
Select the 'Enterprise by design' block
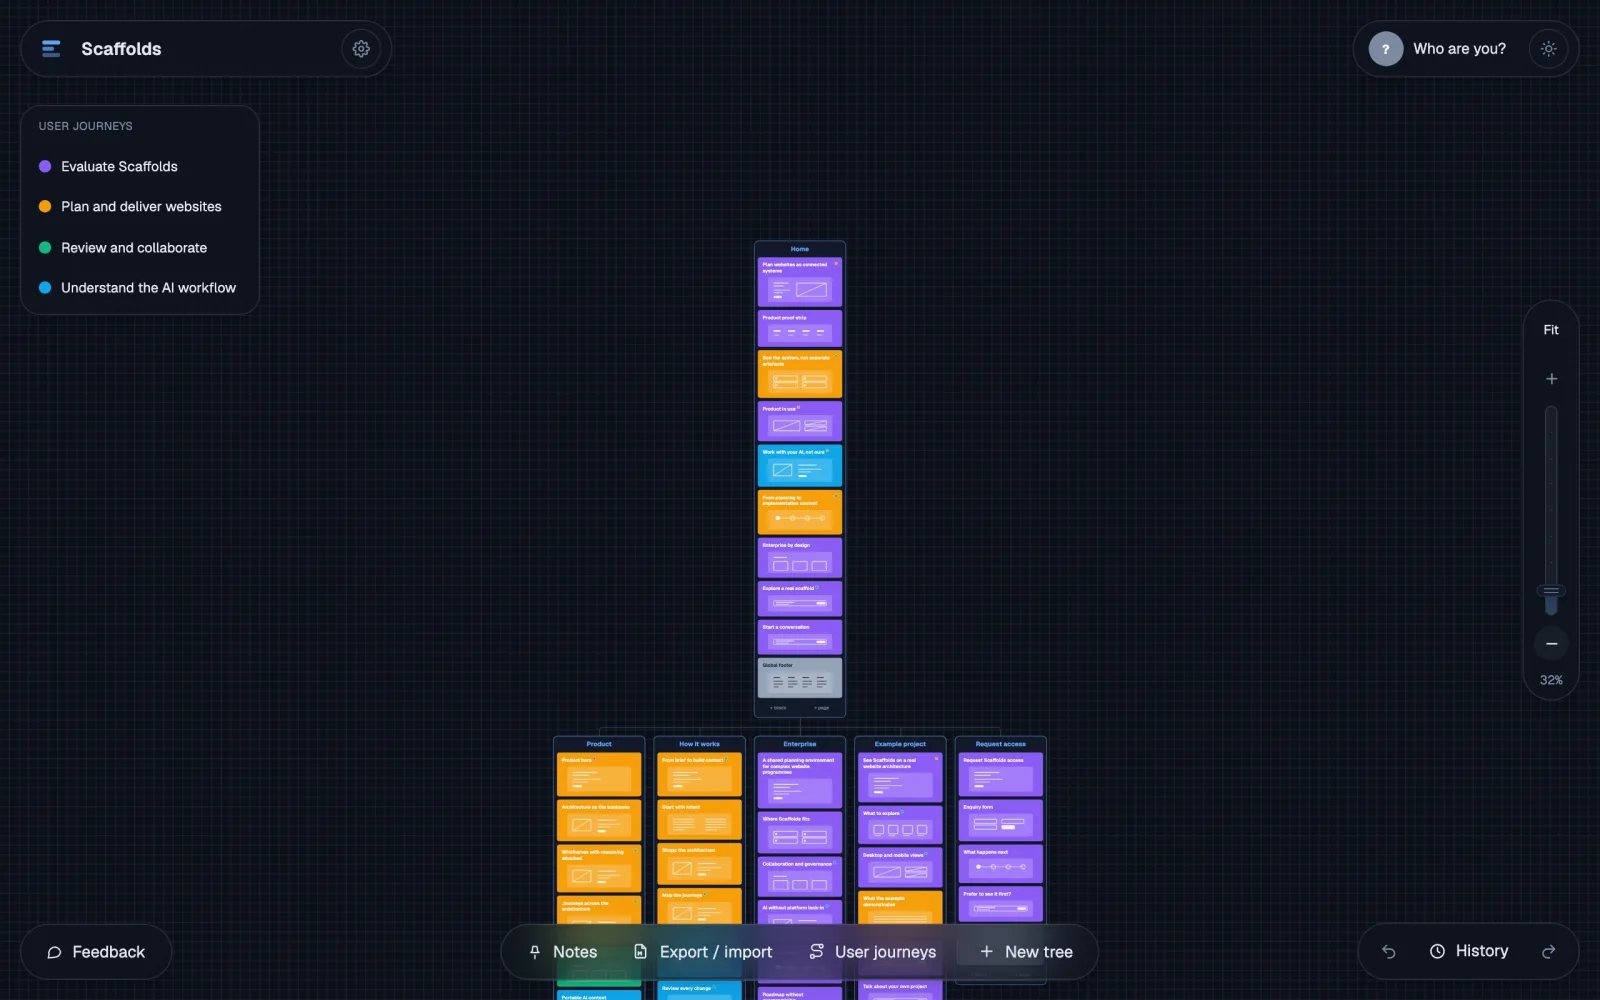tap(800, 558)
